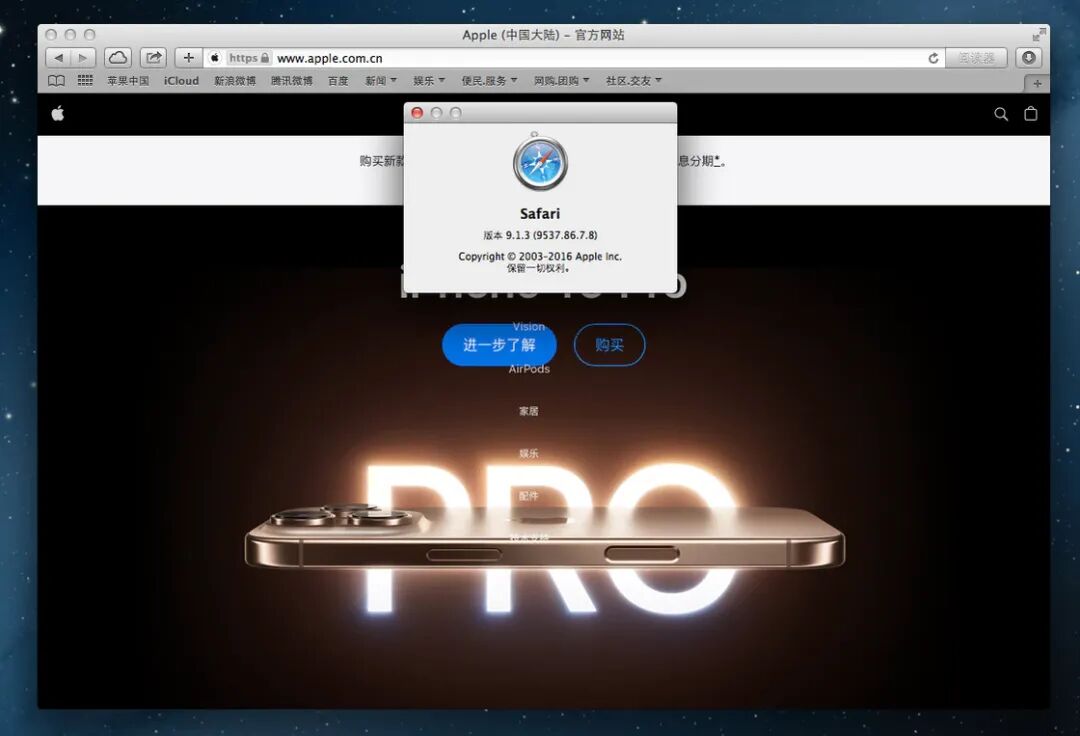Go forward with the Safari forward arrow

click(83, 58)
